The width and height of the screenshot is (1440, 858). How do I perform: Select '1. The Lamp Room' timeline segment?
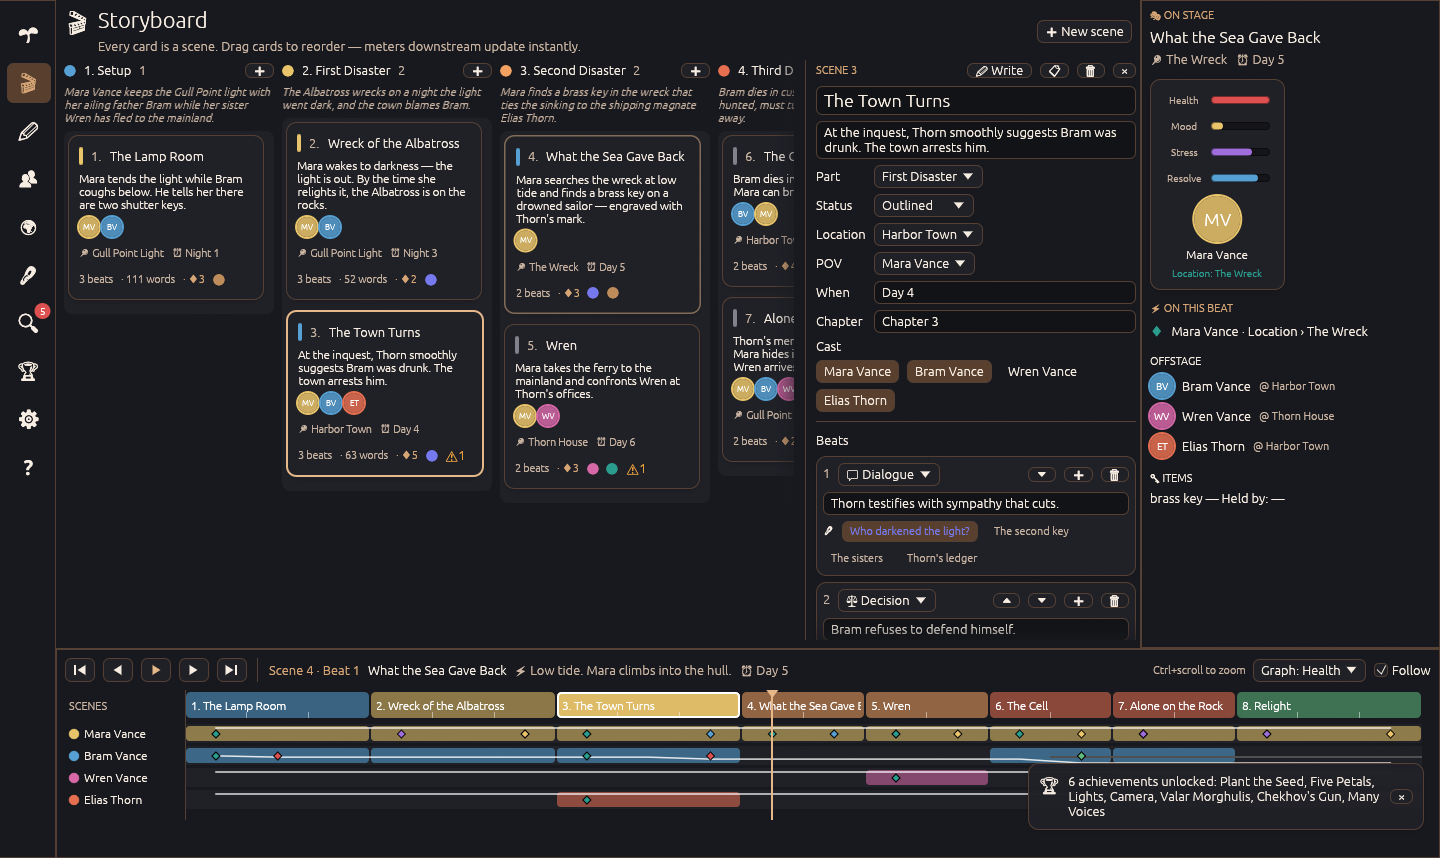[x=277, y=706]
